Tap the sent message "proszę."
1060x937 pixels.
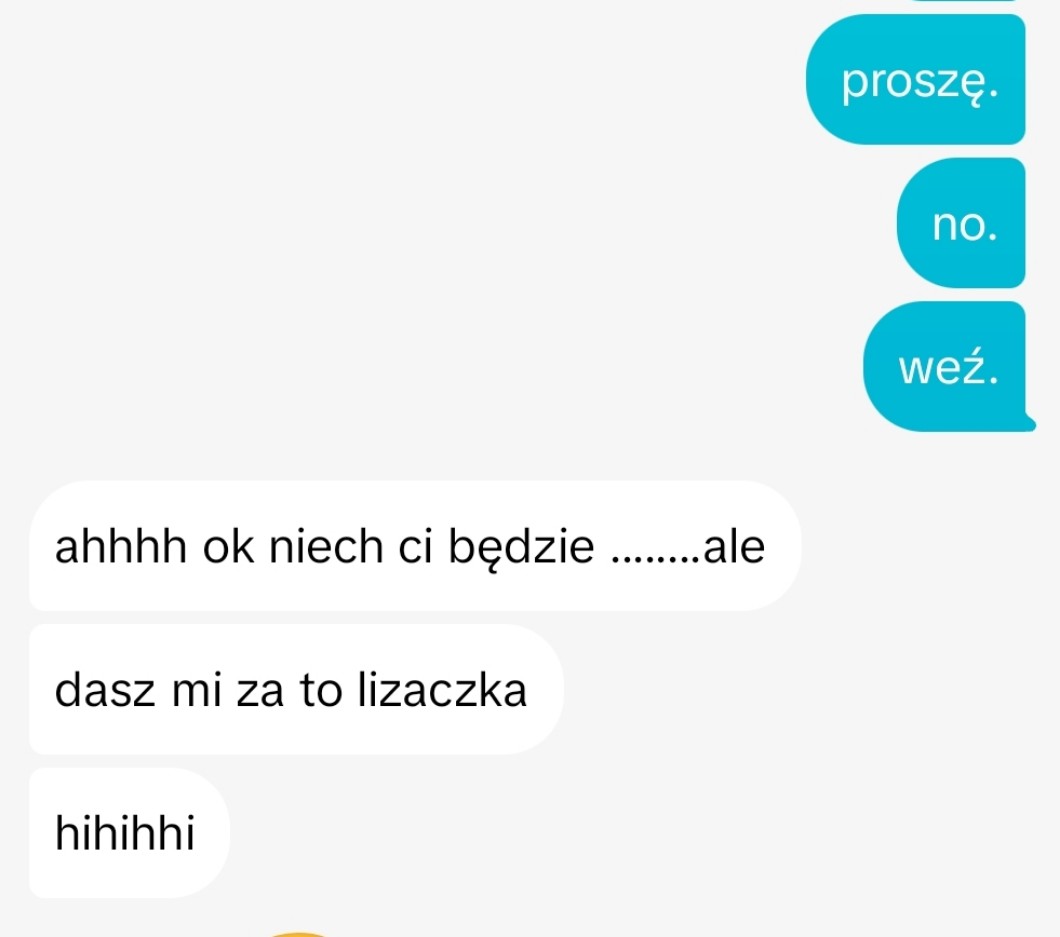coord(915,79)
